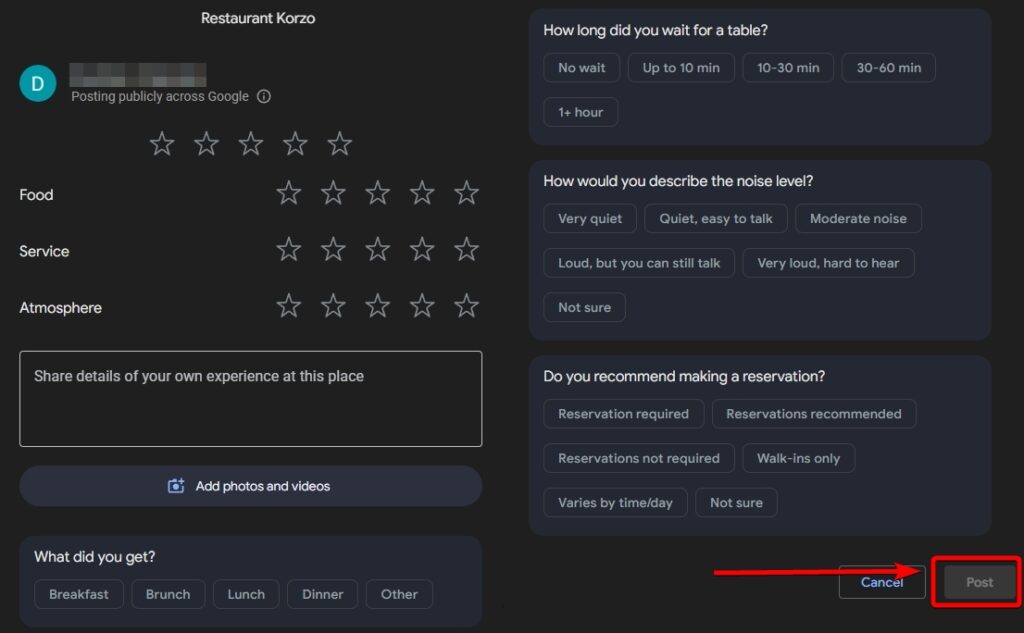Choose the "Brunch" chip
1024x633 pixels.
pyautogui.click(x=168, y=594)
